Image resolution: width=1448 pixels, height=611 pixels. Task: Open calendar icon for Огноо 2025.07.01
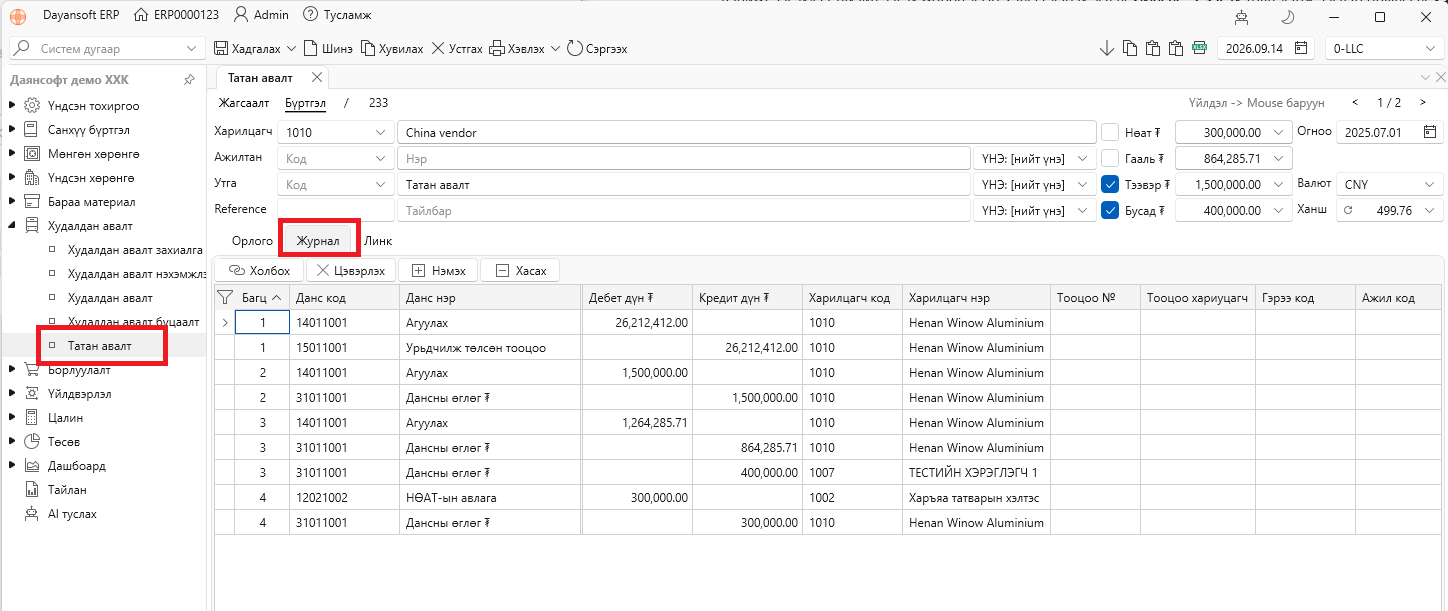[1429, 132]
